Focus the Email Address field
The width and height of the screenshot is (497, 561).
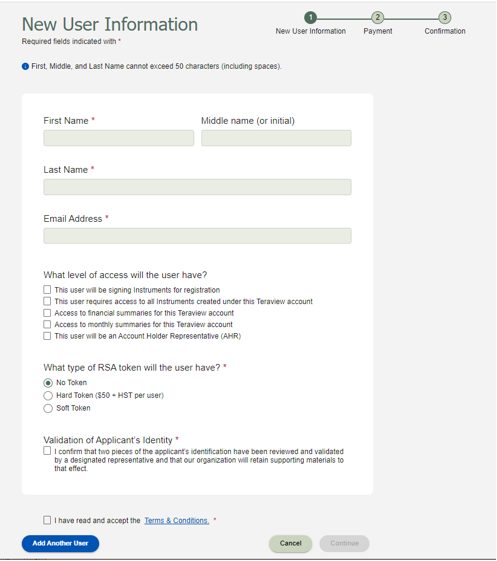pos(198,236)
